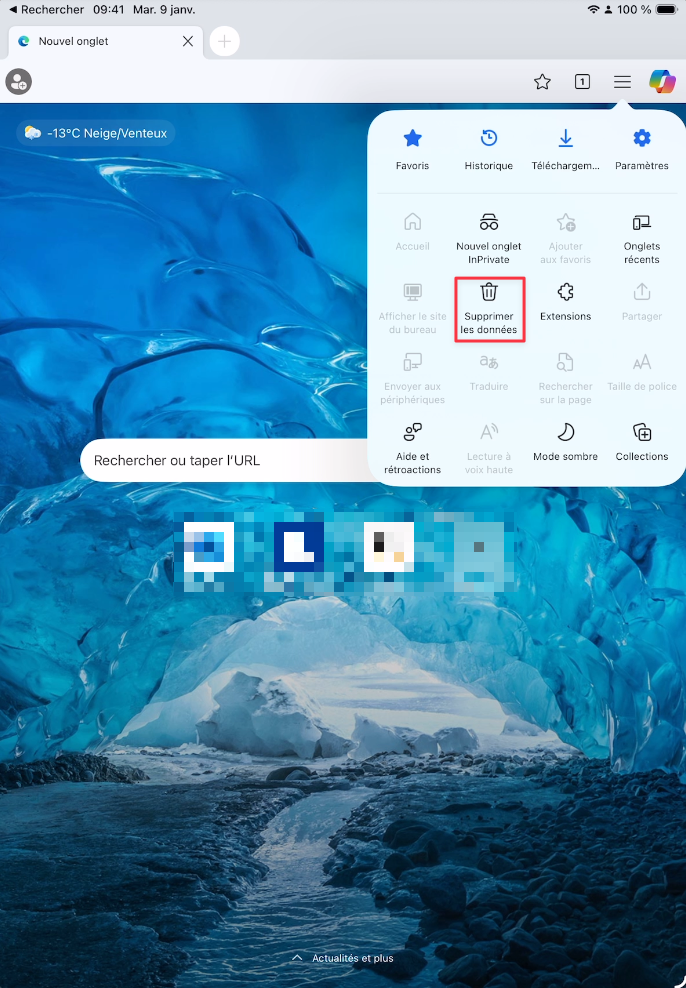Tap Lecture à voix haute
Screen dimensions: 686x988
click(489, 449)
